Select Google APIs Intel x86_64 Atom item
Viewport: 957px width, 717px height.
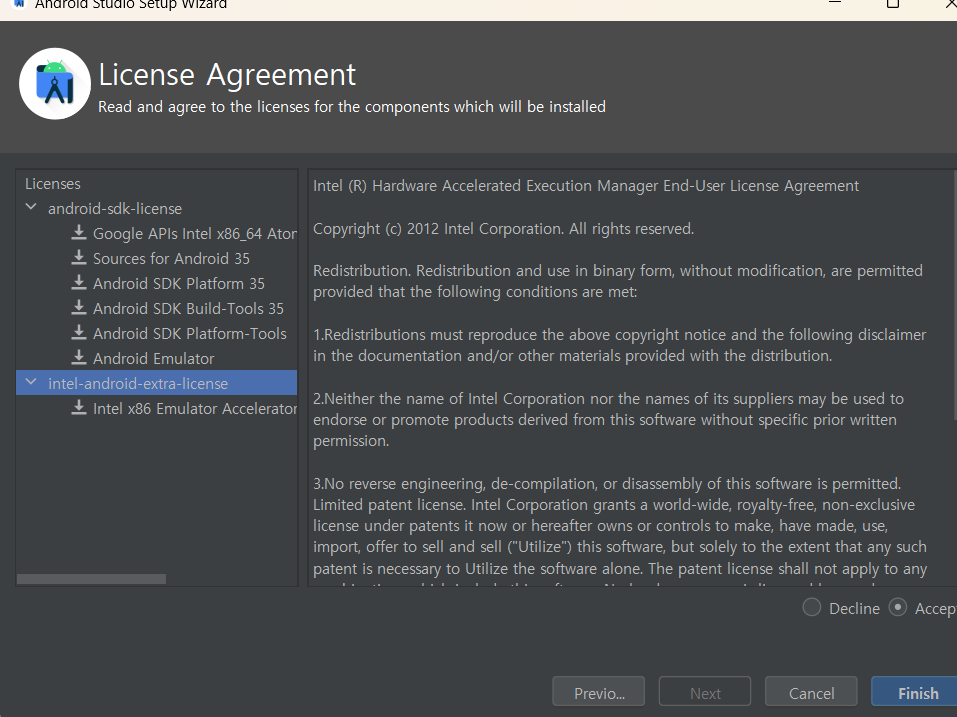[195, 234]
